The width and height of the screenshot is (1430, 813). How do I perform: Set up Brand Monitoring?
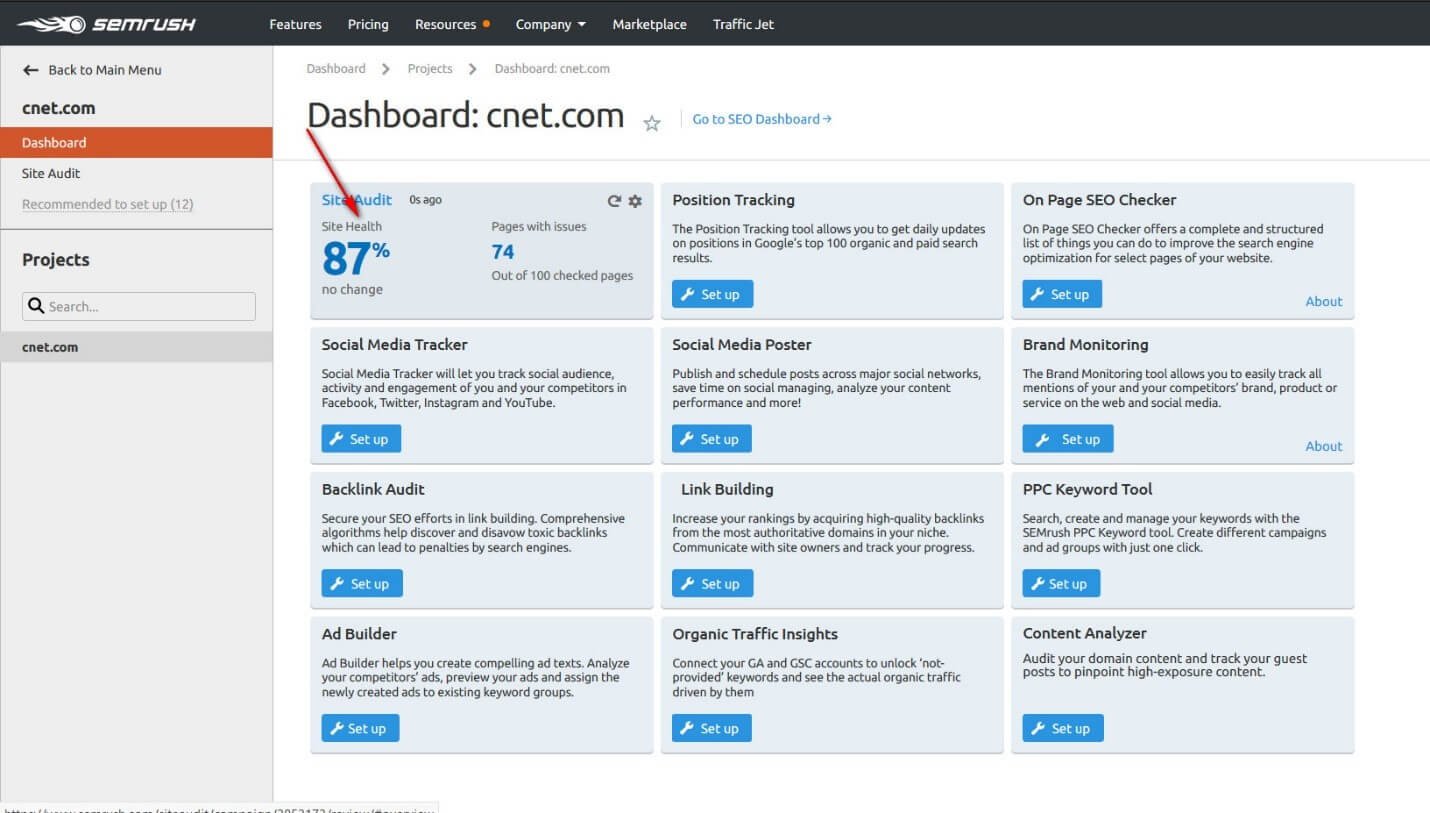click(x=1067, y=439)
